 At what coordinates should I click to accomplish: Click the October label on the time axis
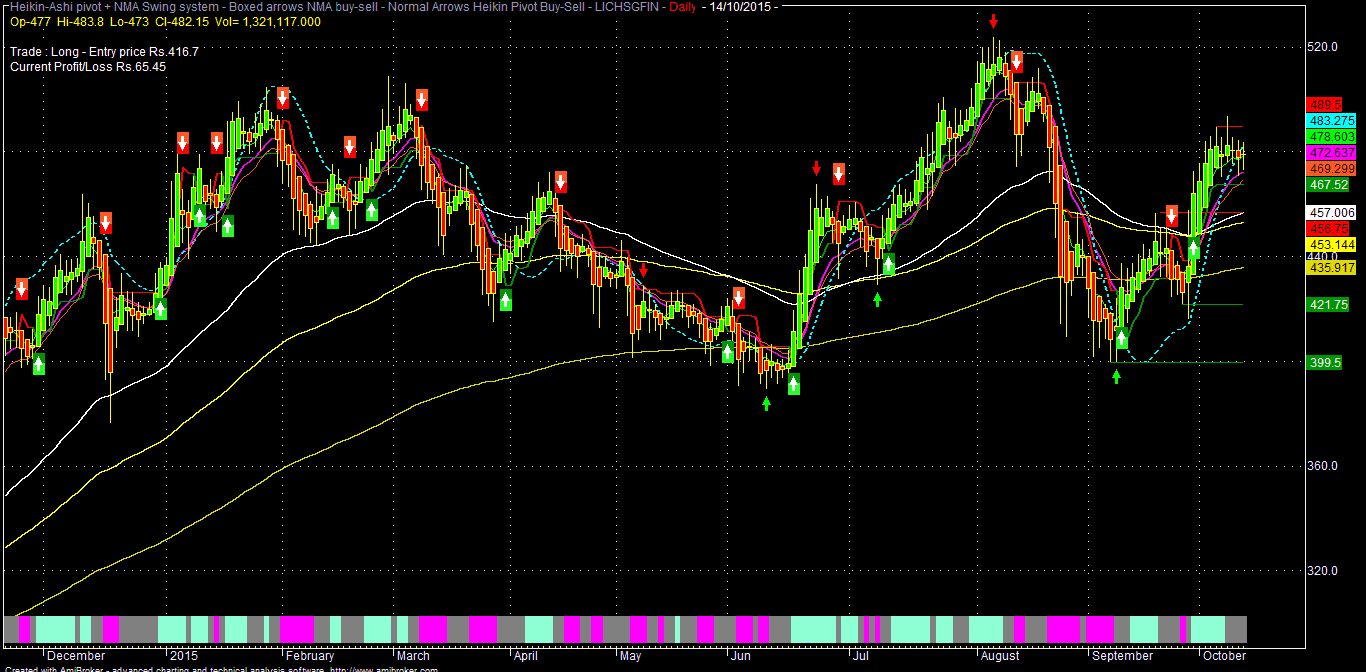click(1225, 657)
